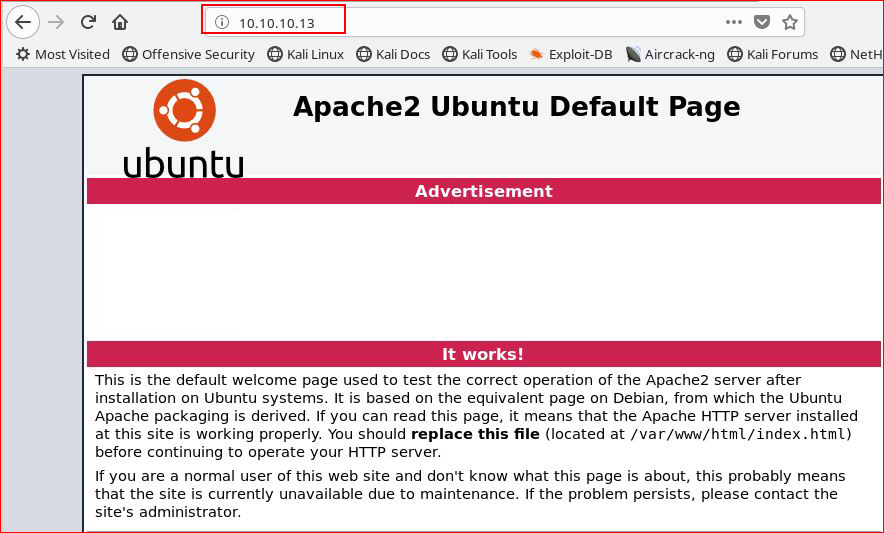The width and height of the screenshot is (884, 533).
Task: Open the Offensive Security bookmark
Action: (188, 54)
